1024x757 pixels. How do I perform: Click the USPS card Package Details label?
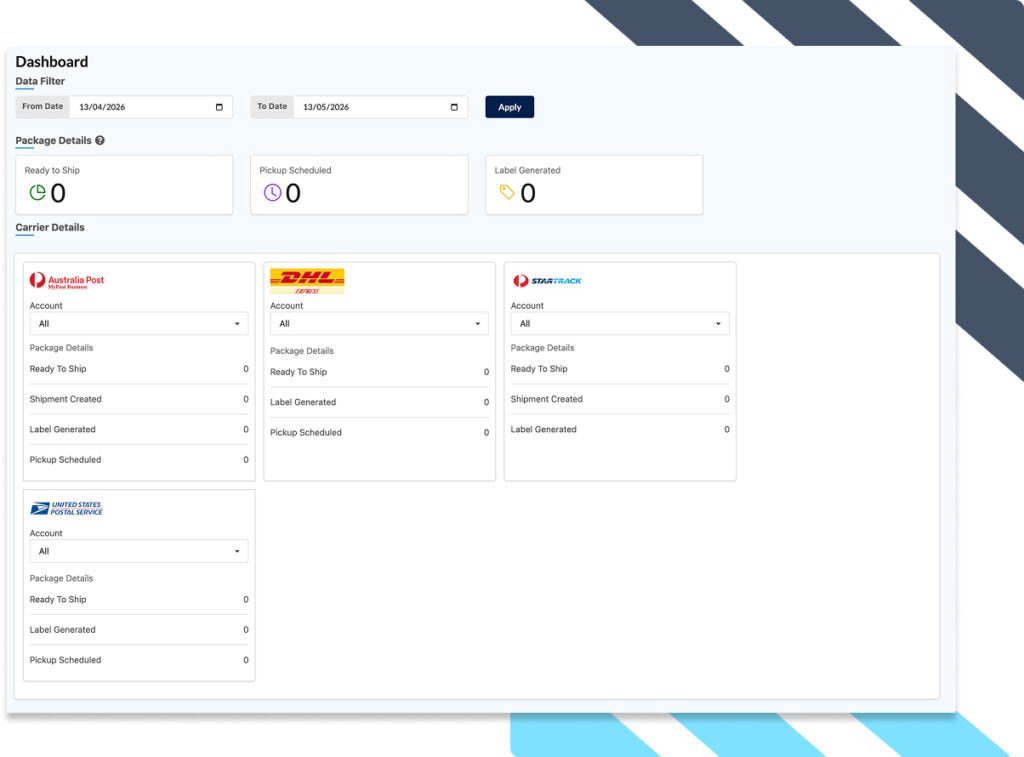click(x=61, y=579)
